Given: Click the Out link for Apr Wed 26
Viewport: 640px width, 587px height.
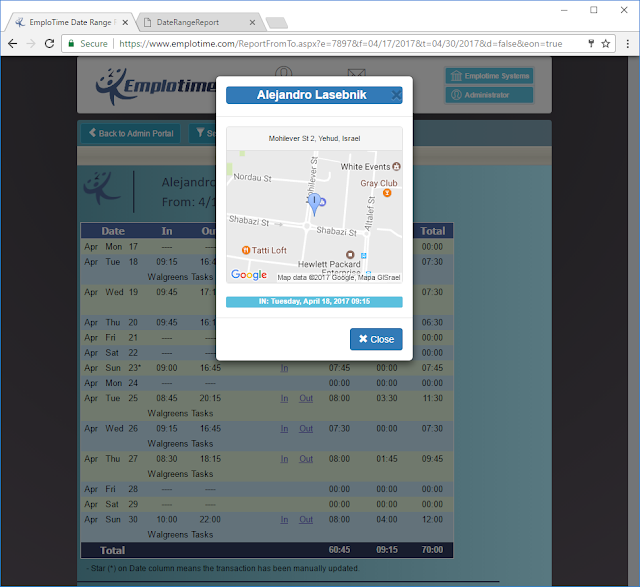Looking at the screenshot, I should coord(306,429).
